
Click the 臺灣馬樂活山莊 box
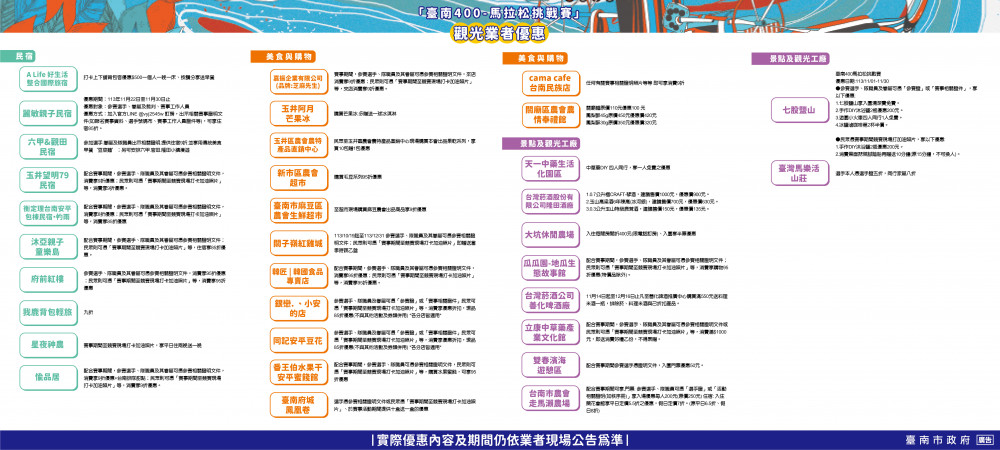pyautogui.click(x=800, y=173)
